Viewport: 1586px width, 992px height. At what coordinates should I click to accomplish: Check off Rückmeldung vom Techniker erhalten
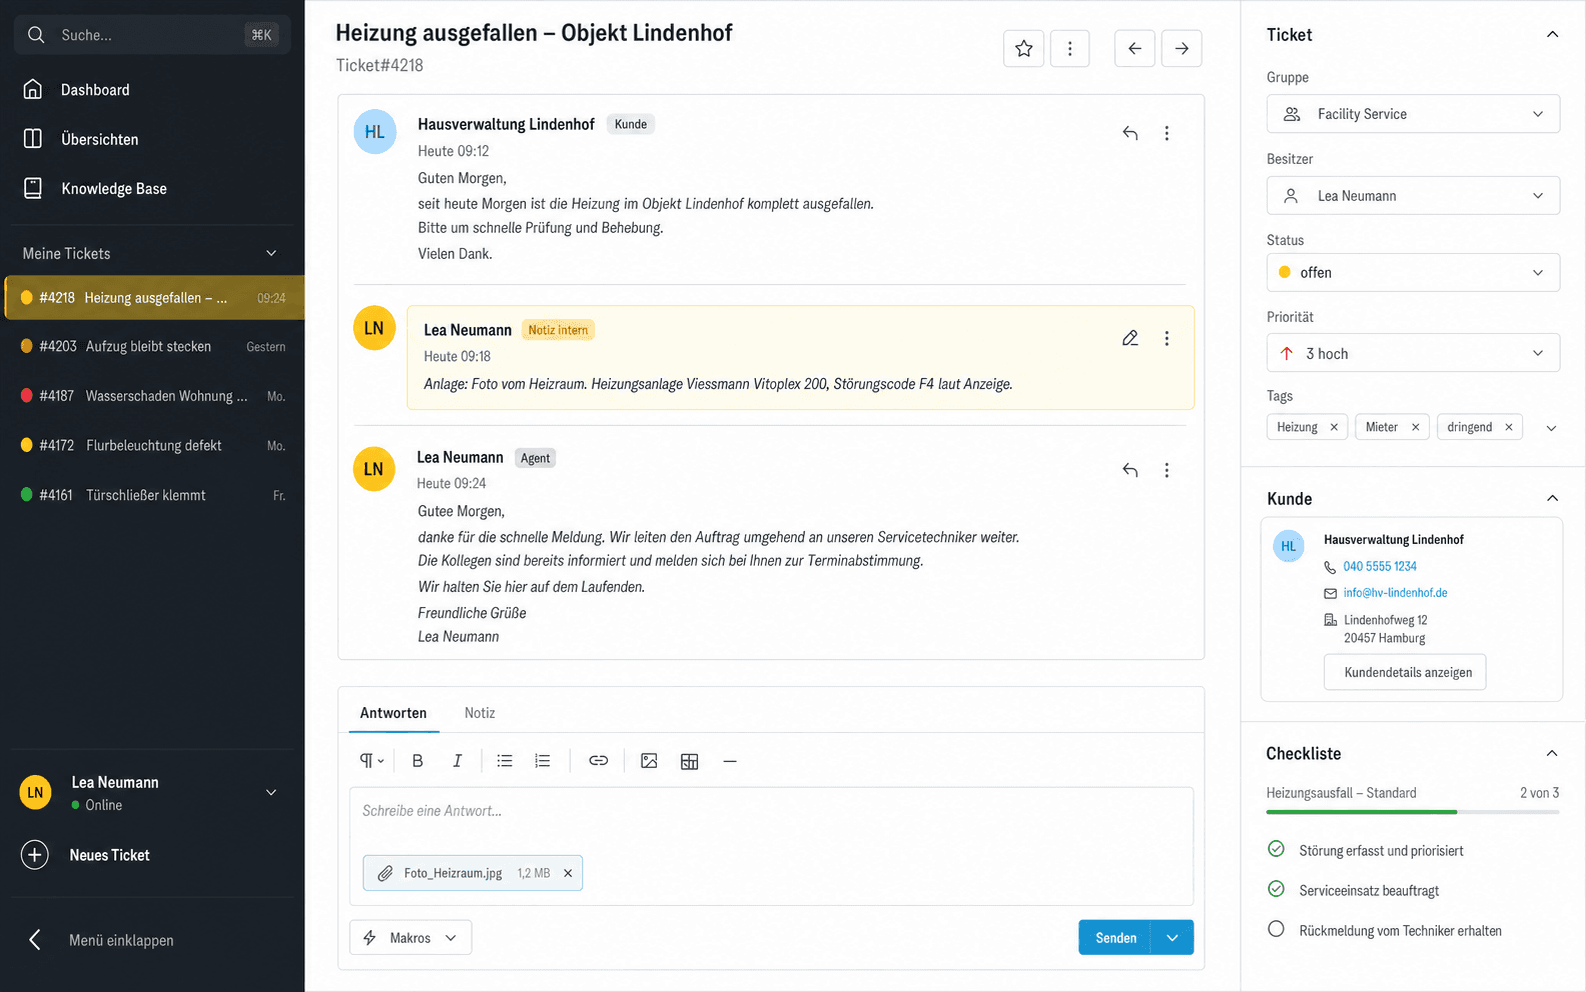click(x=1276, y=929)
